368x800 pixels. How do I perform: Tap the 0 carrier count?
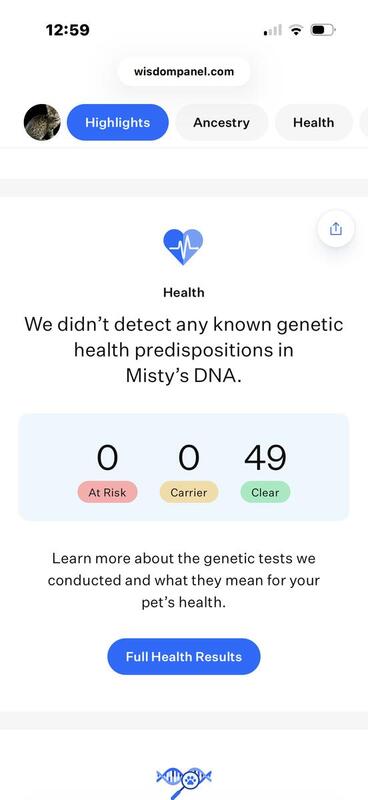coord(189,458)
